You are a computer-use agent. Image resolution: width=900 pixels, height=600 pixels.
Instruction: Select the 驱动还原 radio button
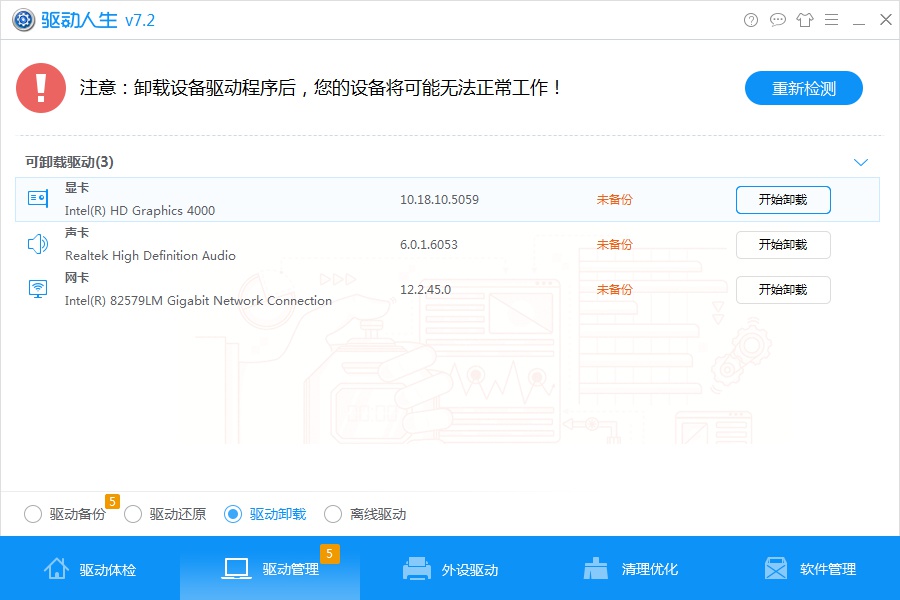[133, 513]
